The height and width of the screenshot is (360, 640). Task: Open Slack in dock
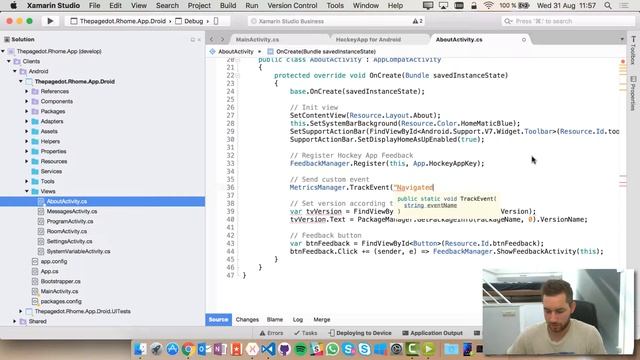(316, 349)
